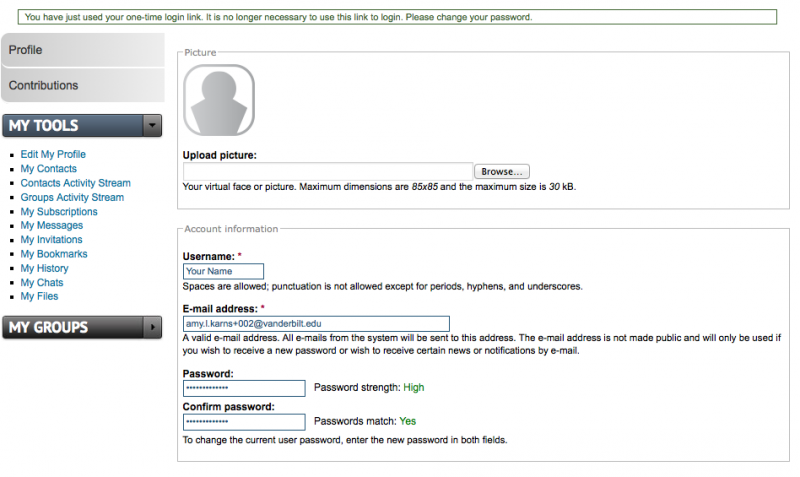The image size is (800, 477).
Task: Open My Chats link
Action: 42,283
